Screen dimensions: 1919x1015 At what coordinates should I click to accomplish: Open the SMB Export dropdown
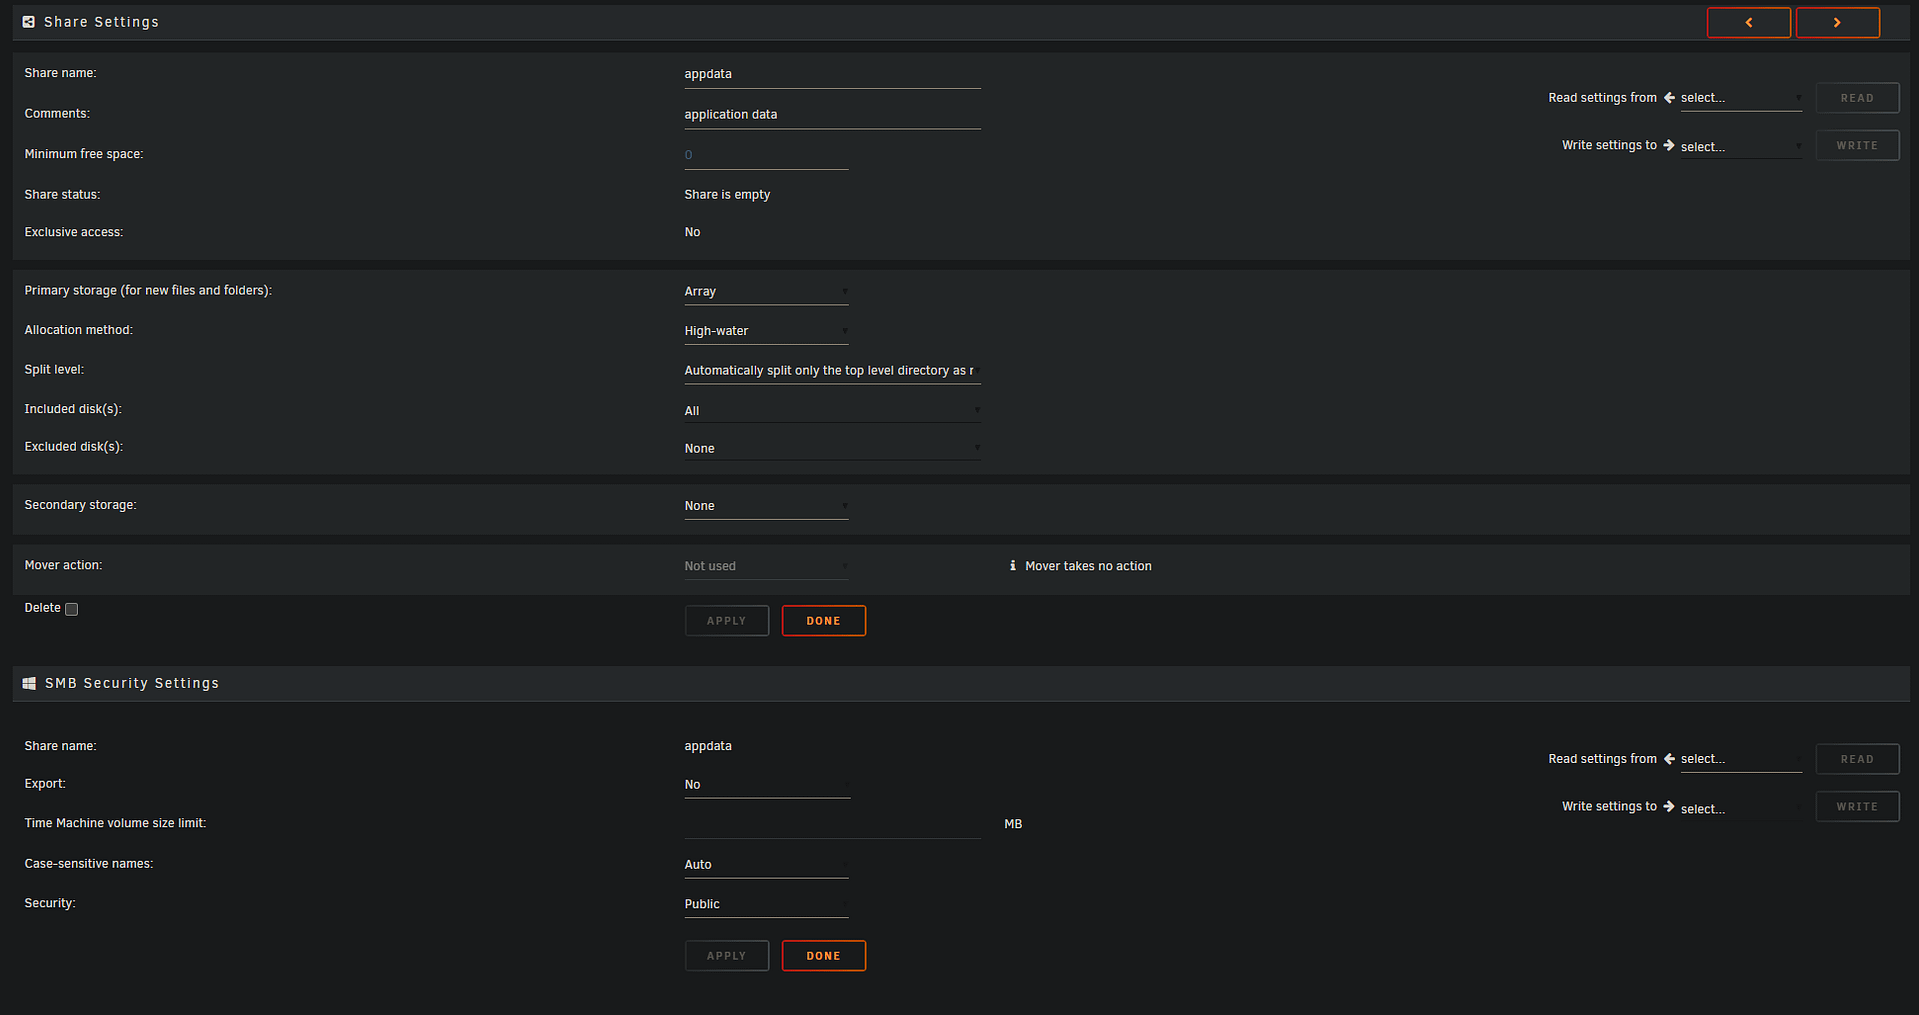tap(766, 785)
